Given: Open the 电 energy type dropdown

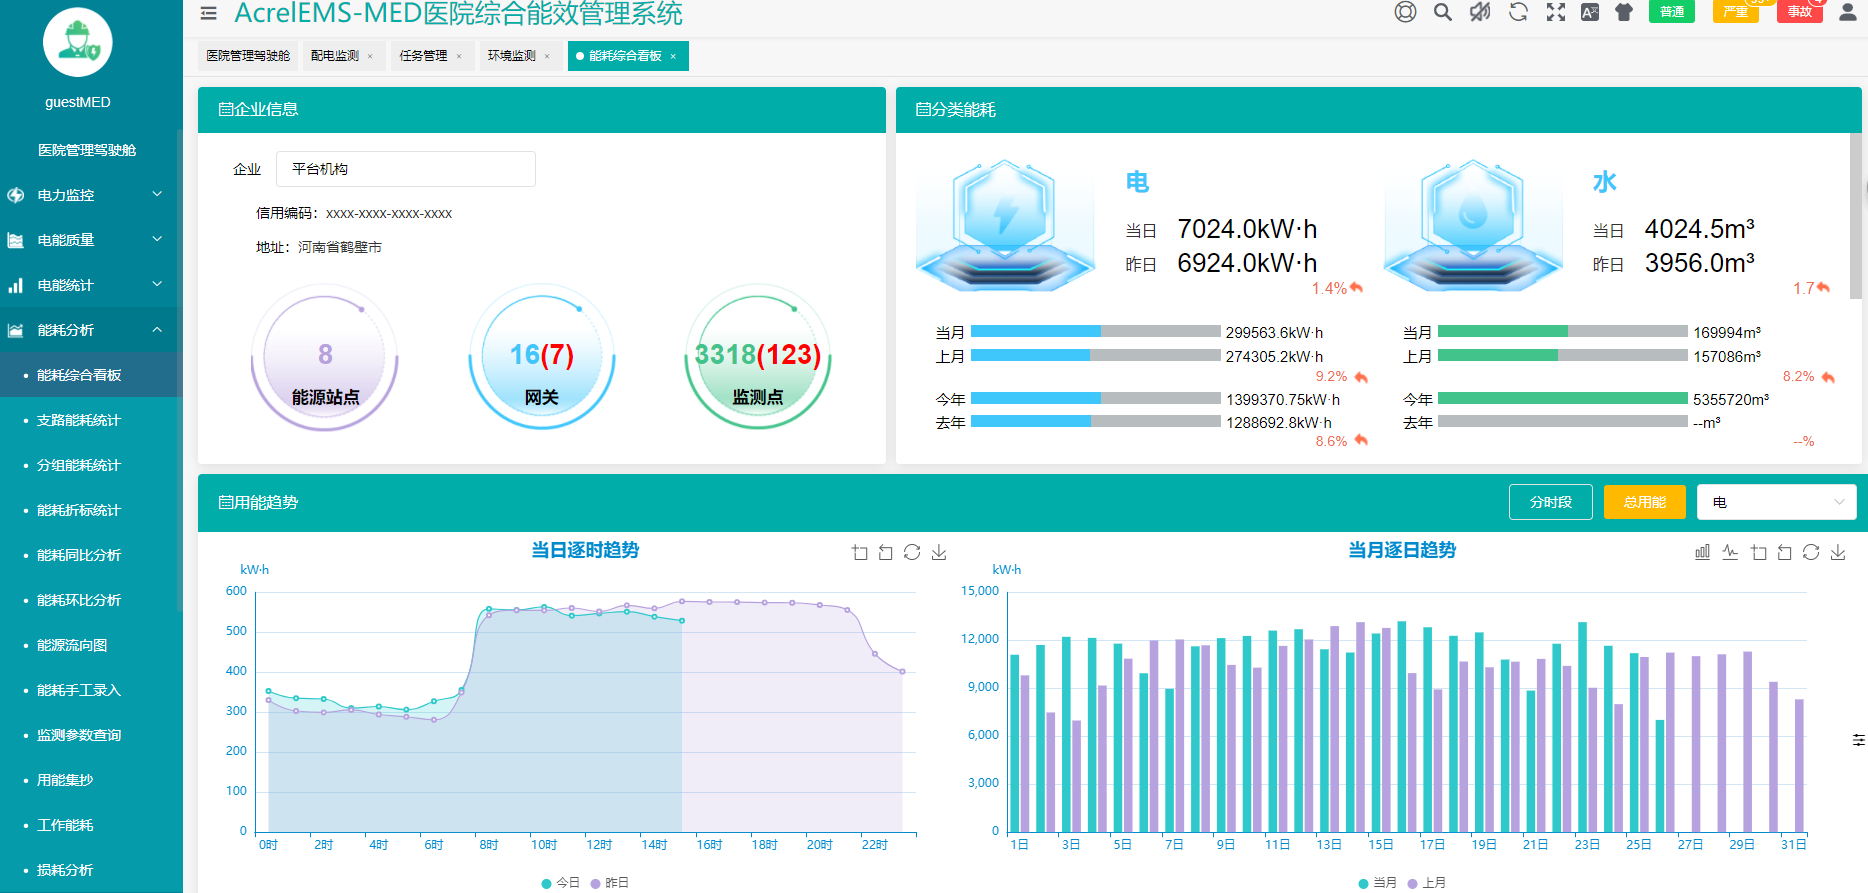Looking at the screenshot, I should pyautogui.click(x=1776, y=502).
